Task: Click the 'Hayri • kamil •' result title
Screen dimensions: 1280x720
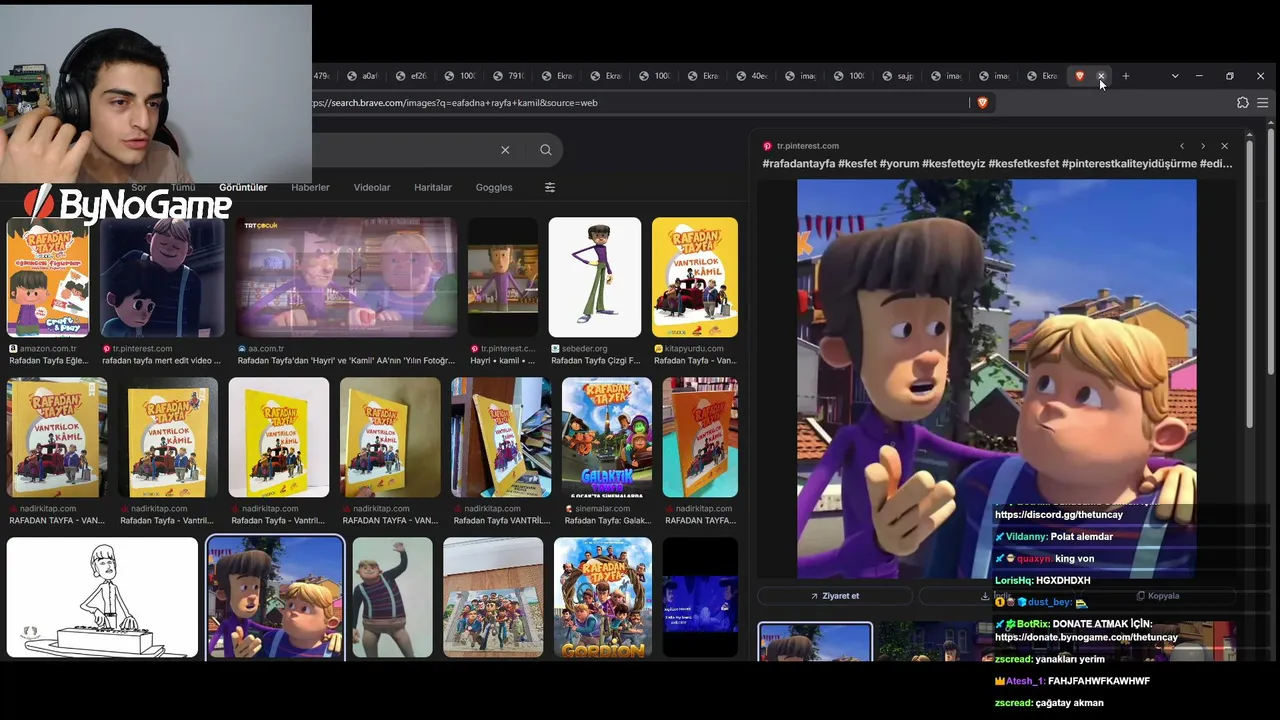Action: coord(503,361)
